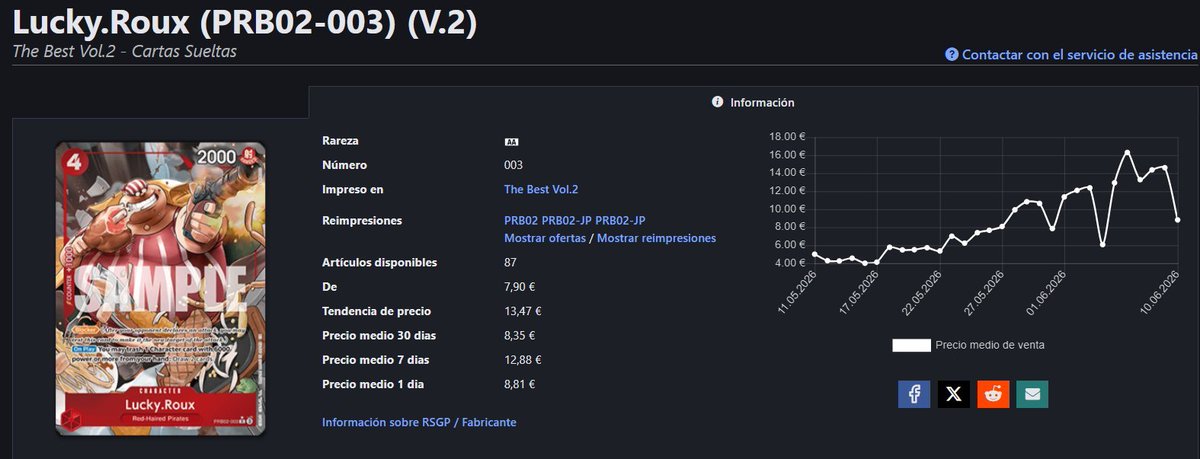Toggle the Precio medio de venta legend swatch

[910, 345]
